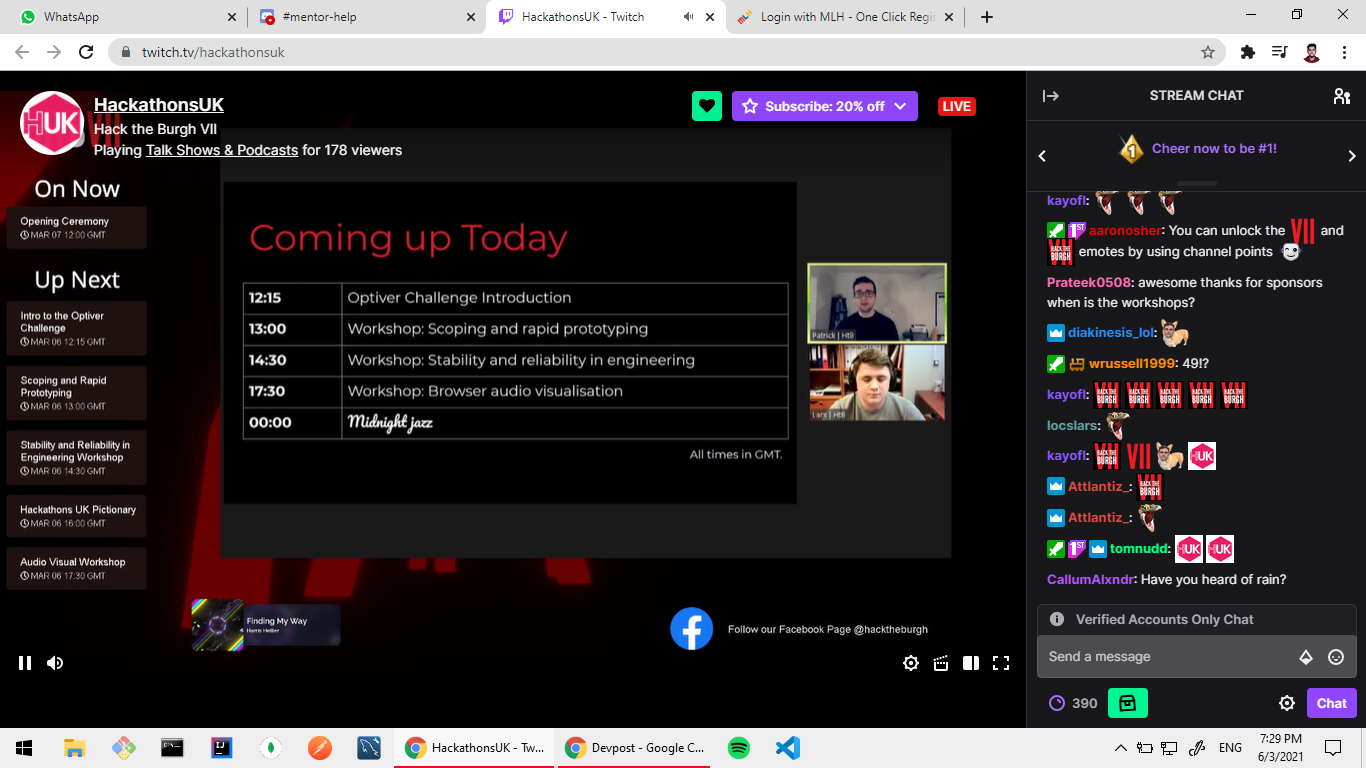Show previous chat leaderboard banner item
This screenshot has width=1366, height=768.
tap(1042, 156)
